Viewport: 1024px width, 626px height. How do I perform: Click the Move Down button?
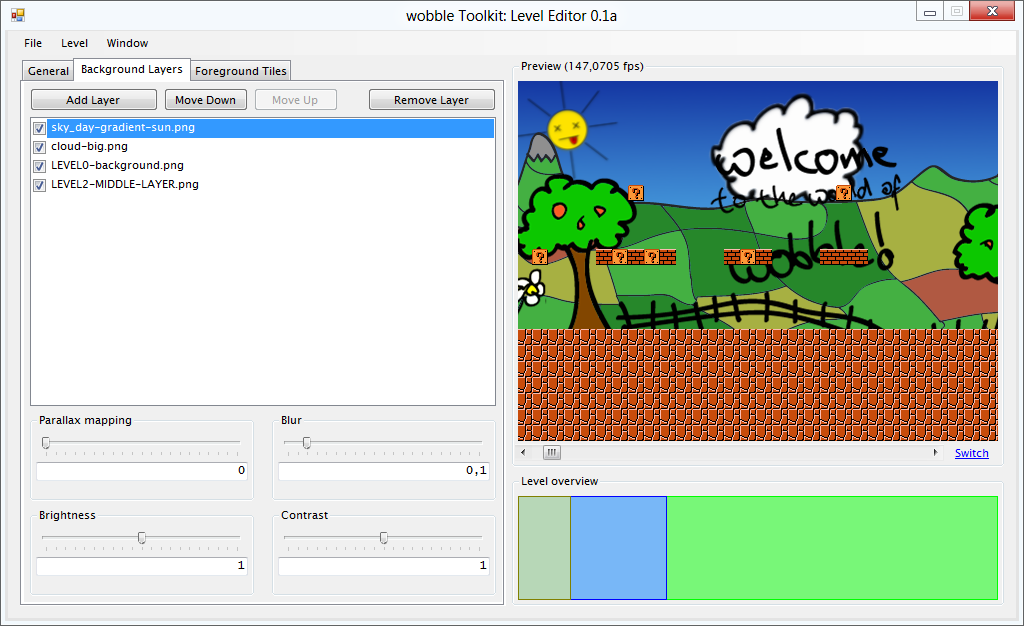206,100
